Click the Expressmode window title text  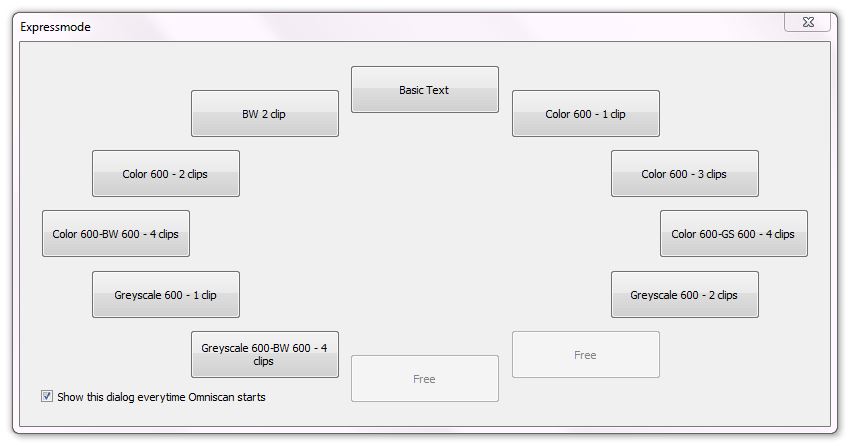[56, 27]
